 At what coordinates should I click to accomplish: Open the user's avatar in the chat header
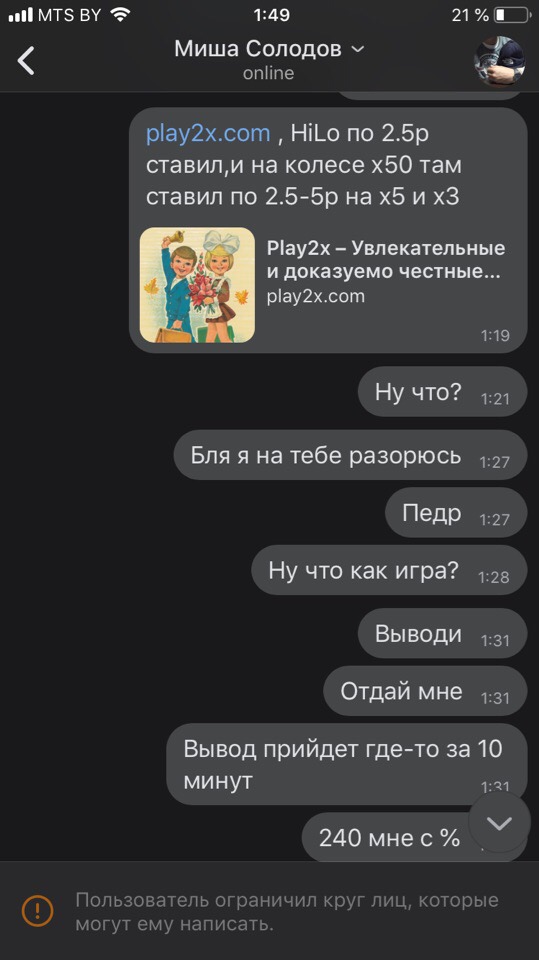499,61
